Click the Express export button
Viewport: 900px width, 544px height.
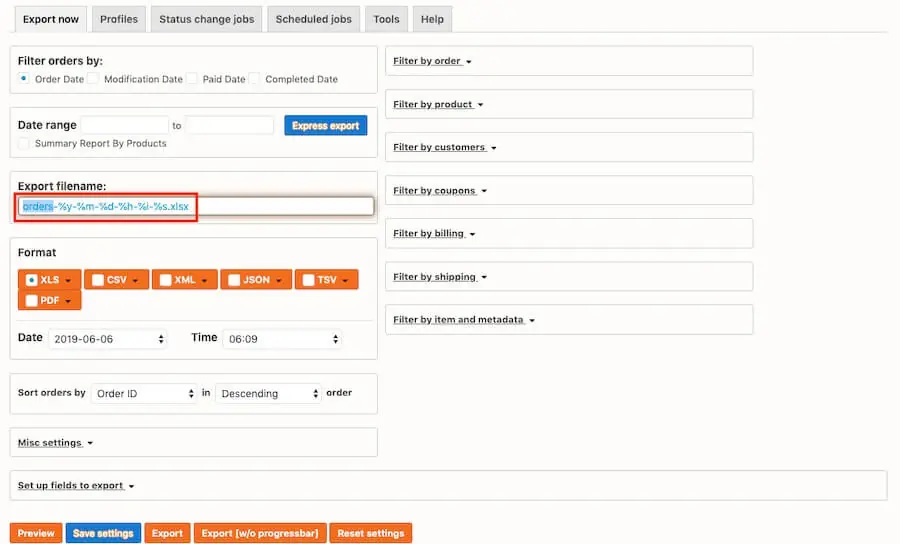click(x=325, y=126)
